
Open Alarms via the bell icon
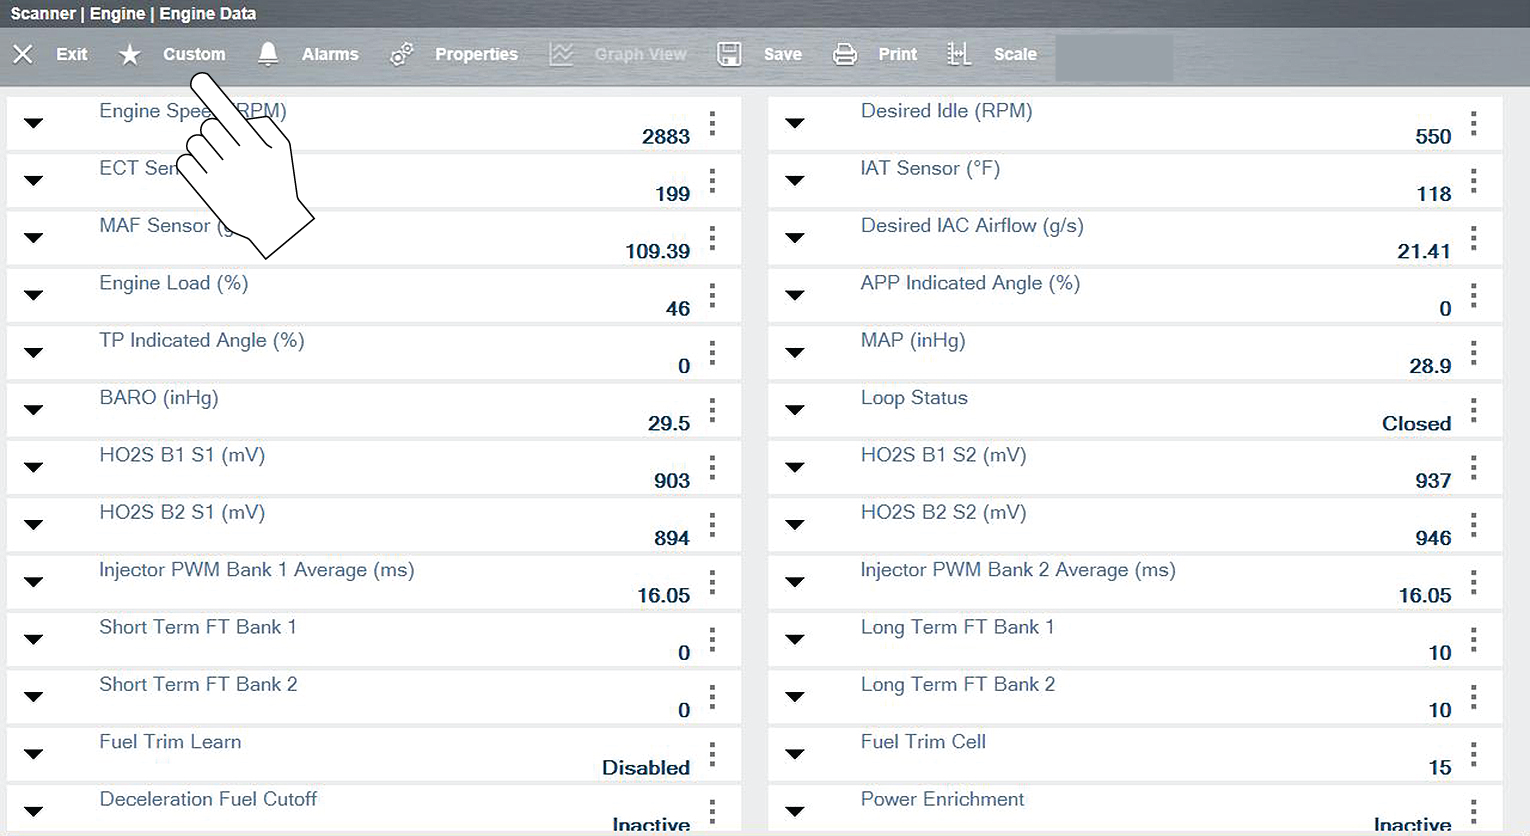coord(268,54)
